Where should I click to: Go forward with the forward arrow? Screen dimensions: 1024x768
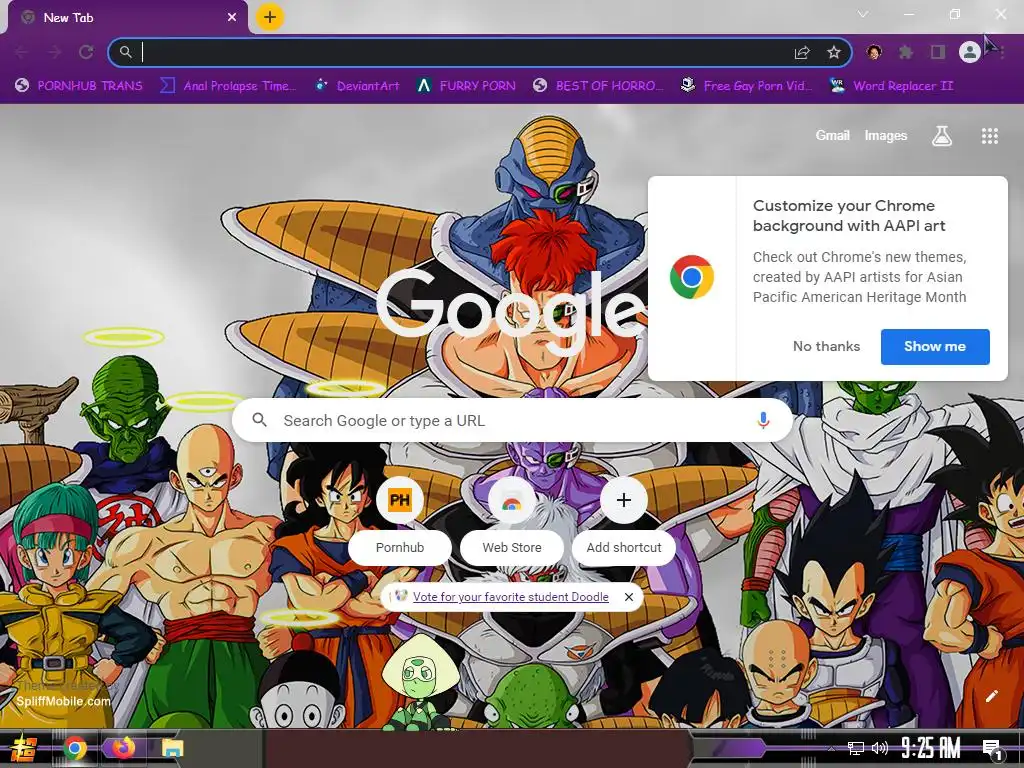[x=54, y=52]
